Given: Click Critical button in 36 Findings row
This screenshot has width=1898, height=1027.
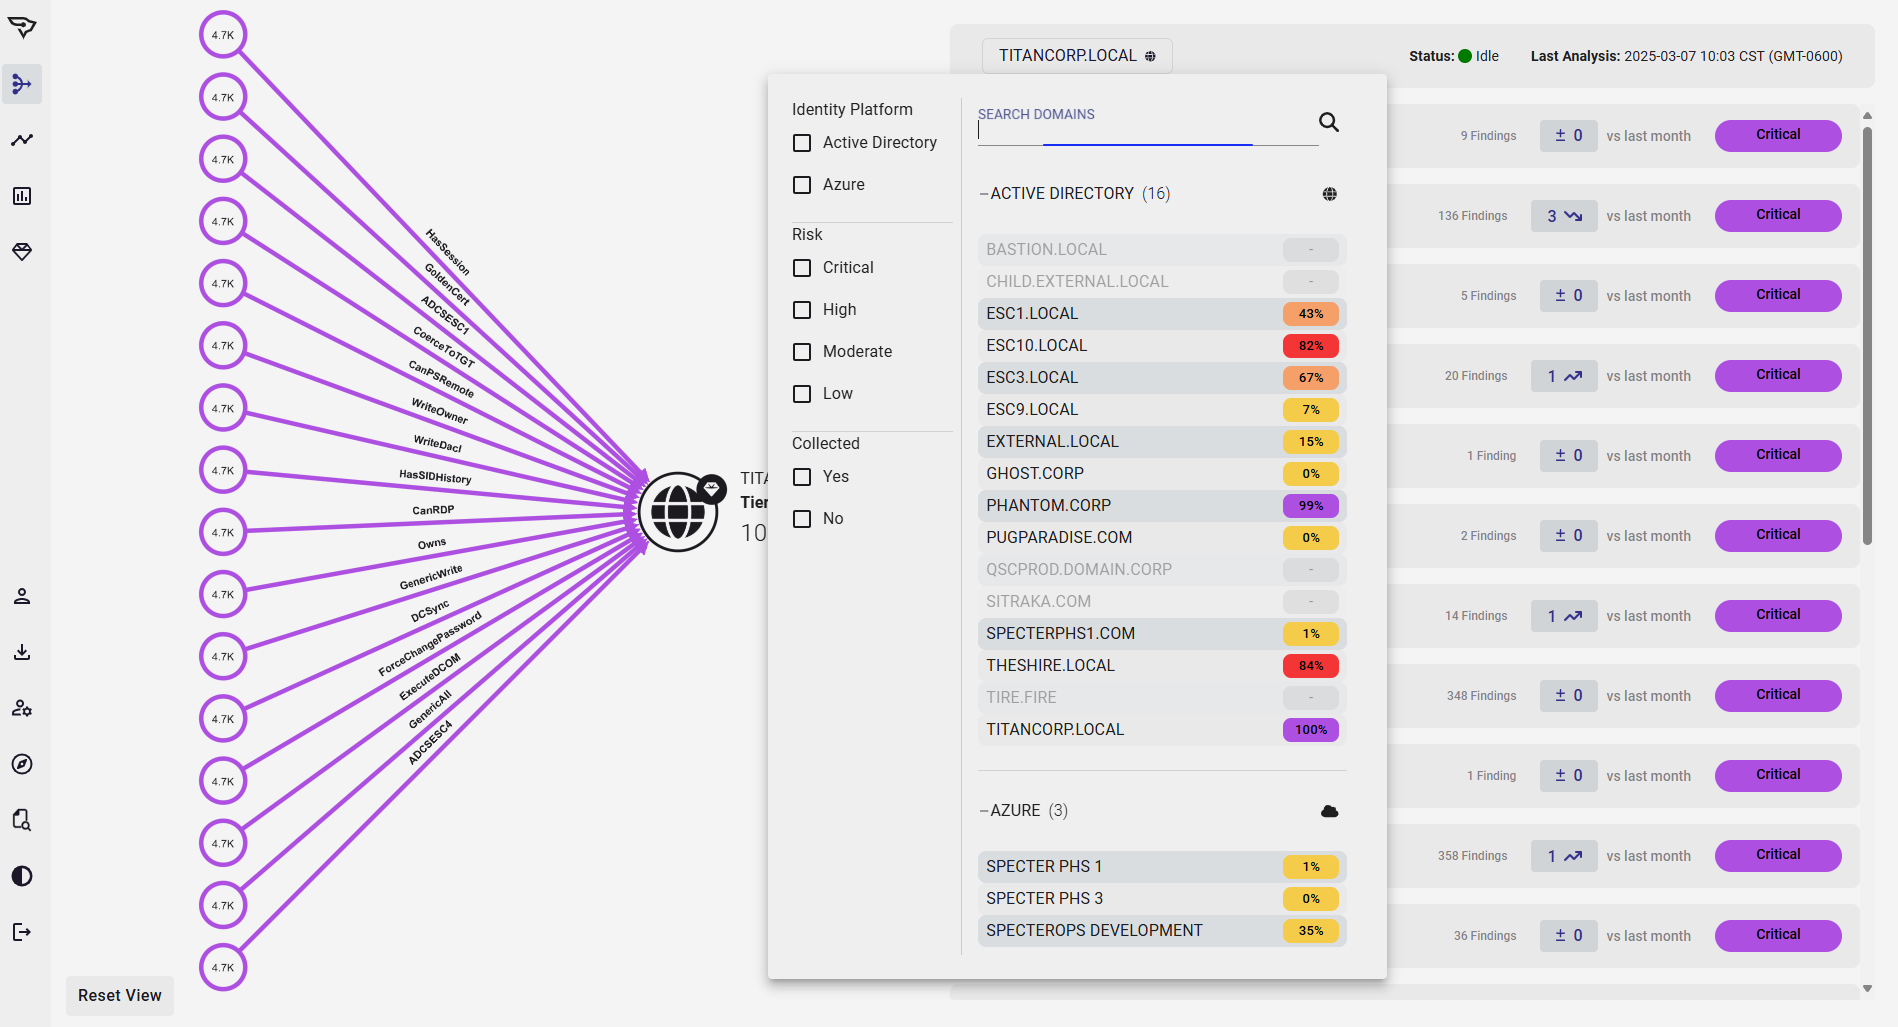Looking at the screenshot, I should pos(1778,936).
